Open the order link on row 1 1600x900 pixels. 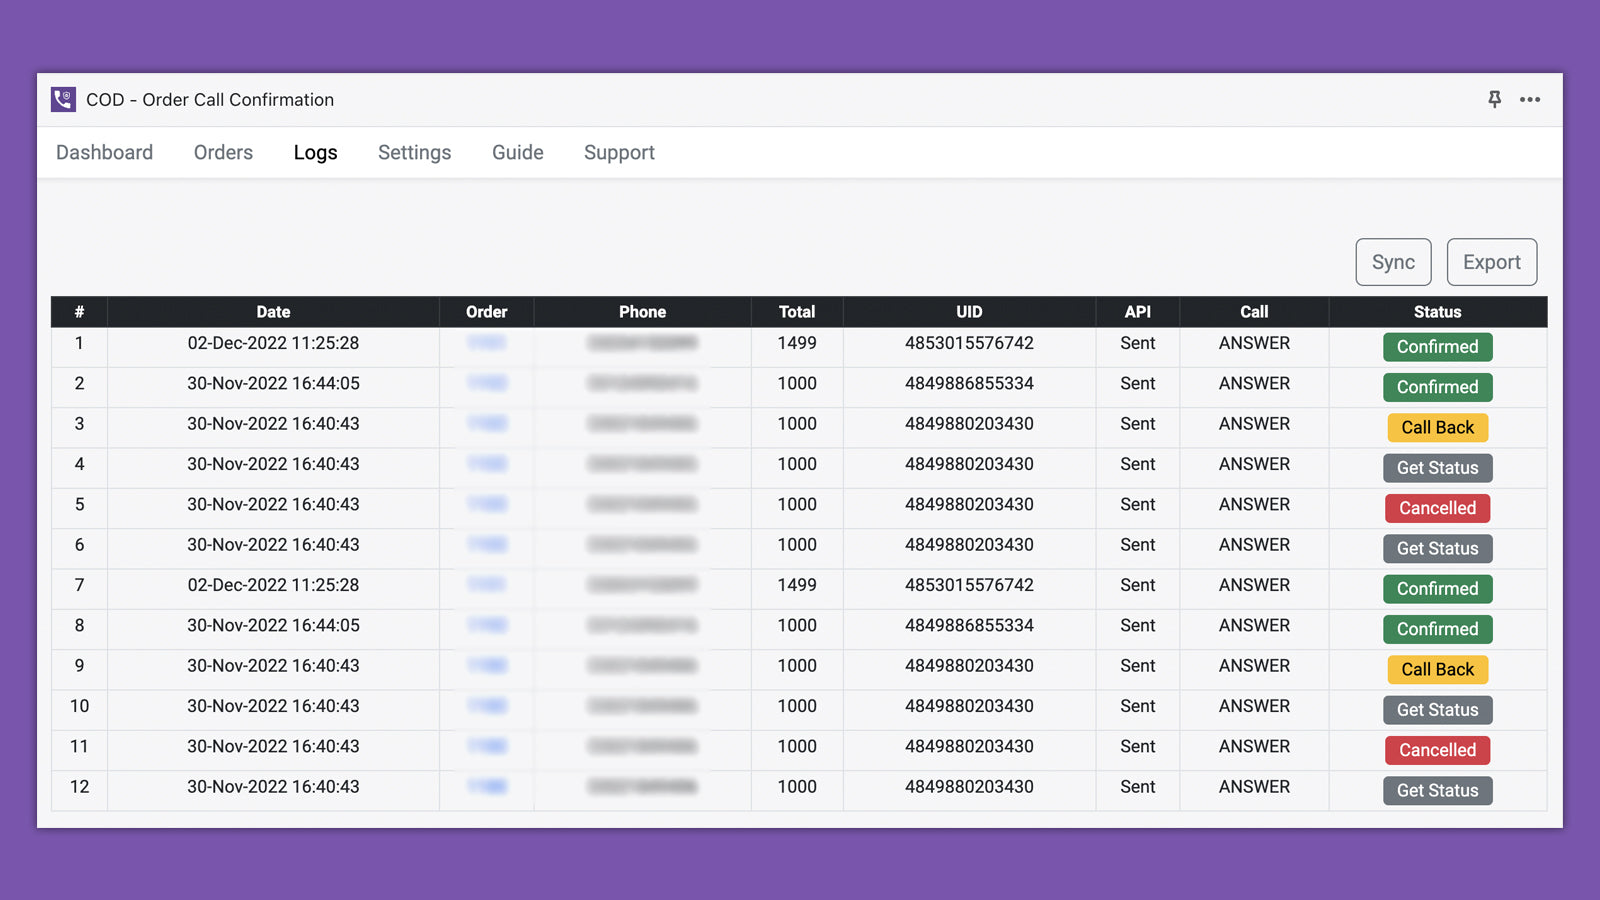pyautogui.click(x=487, y=343)
